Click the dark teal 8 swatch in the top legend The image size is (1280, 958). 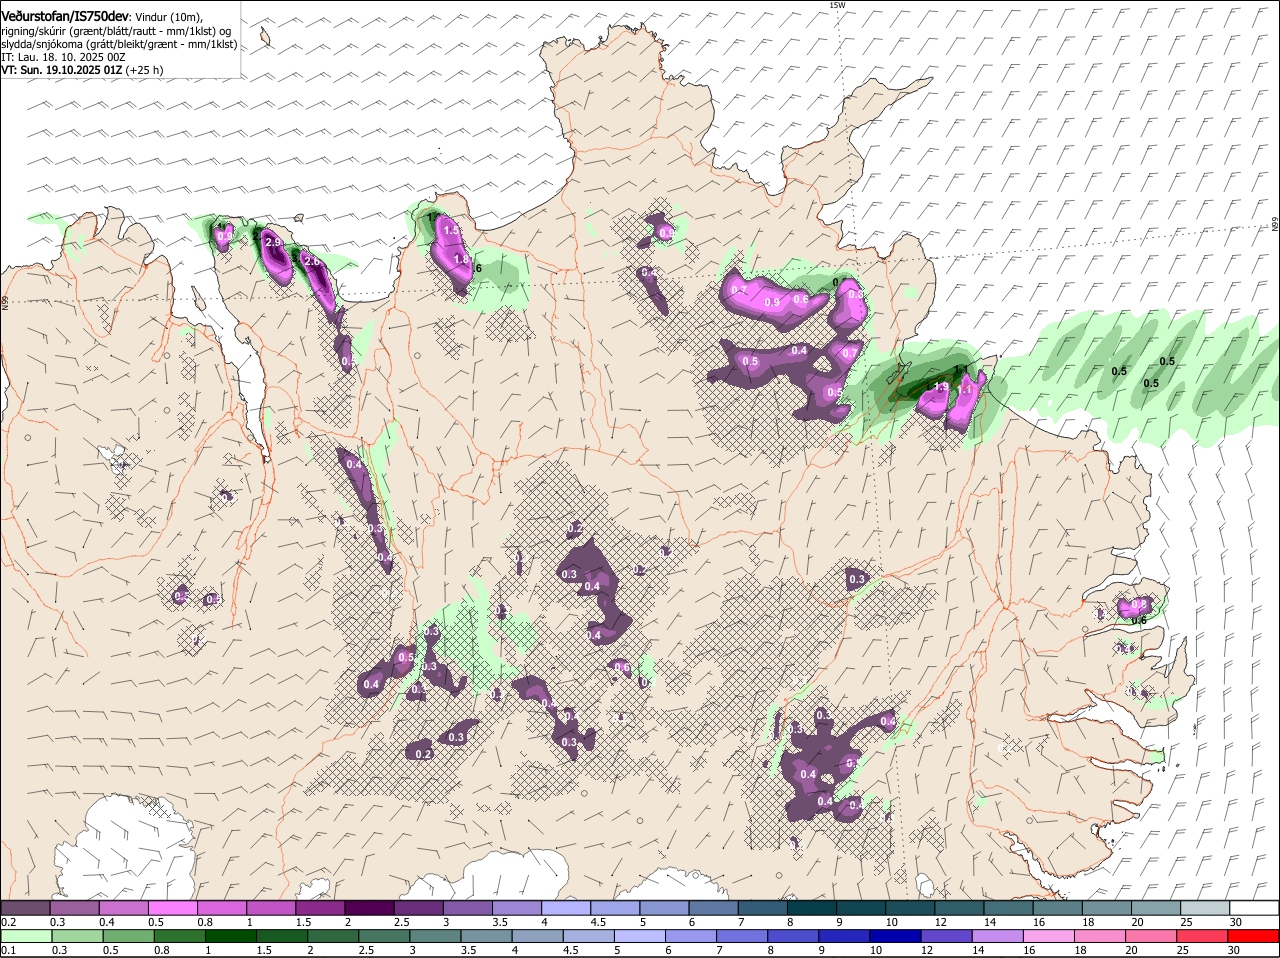coord(811,907)
